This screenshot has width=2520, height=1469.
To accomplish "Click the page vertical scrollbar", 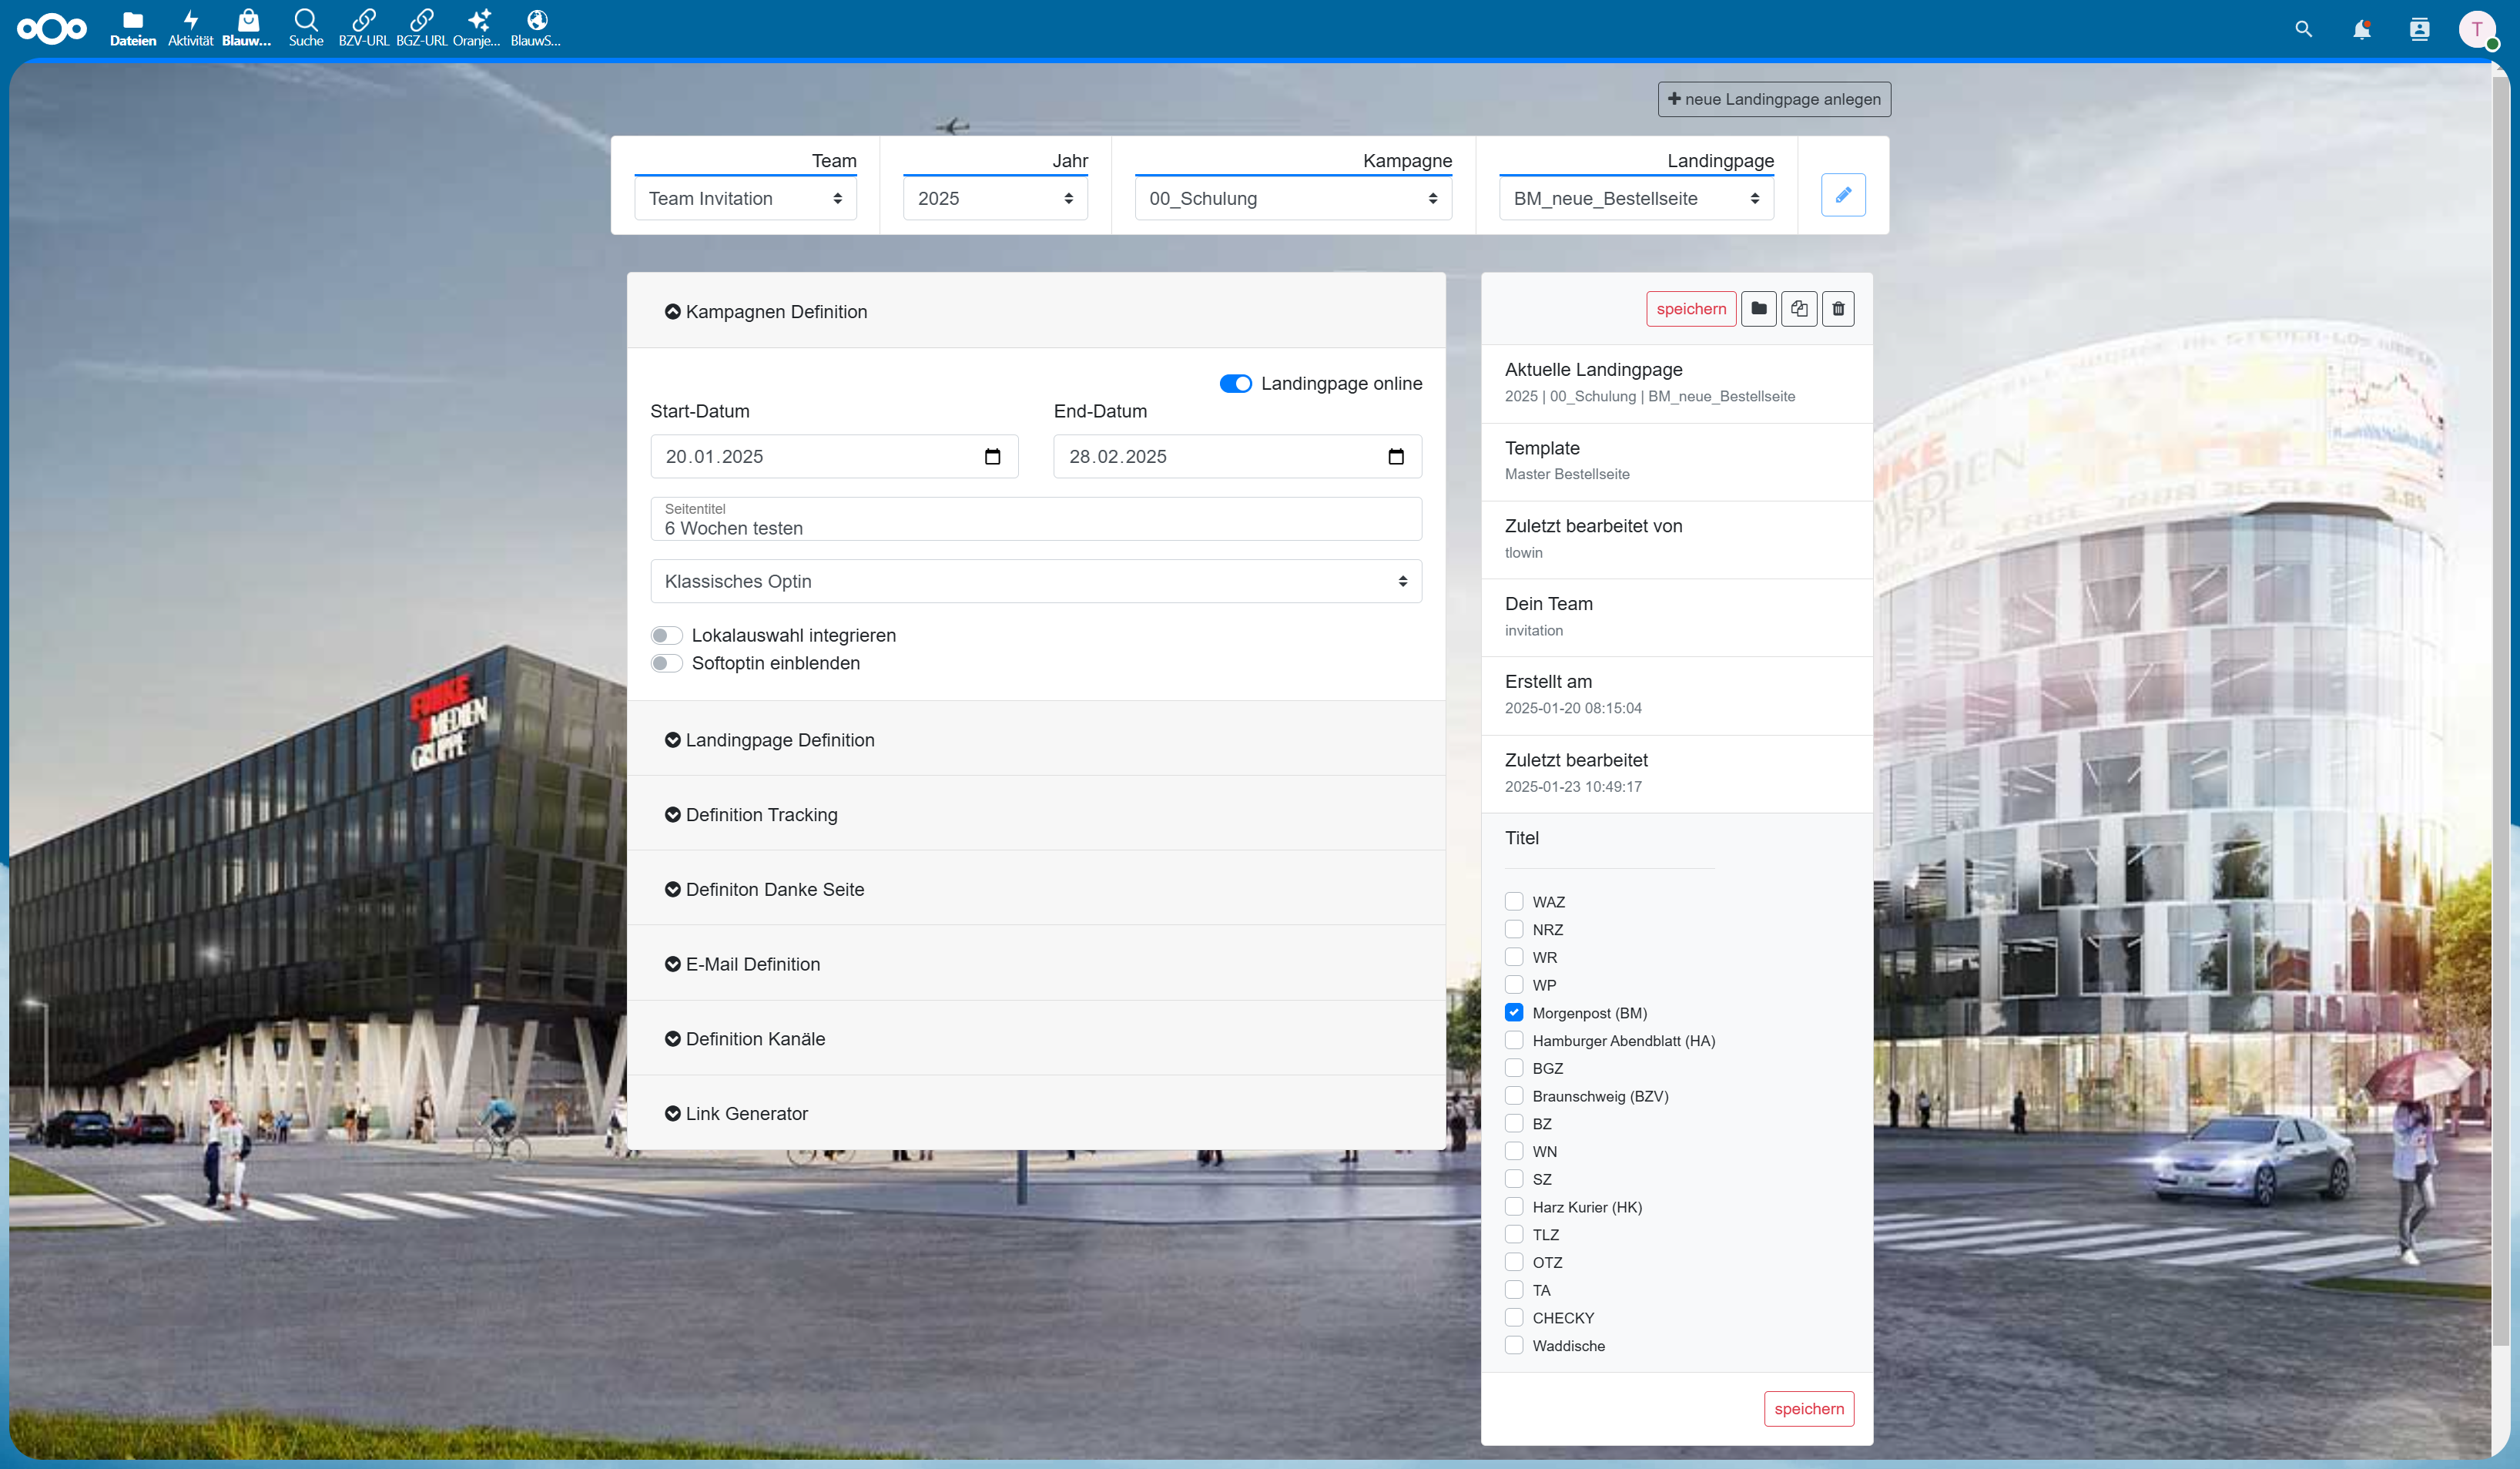I will 2502,710.
